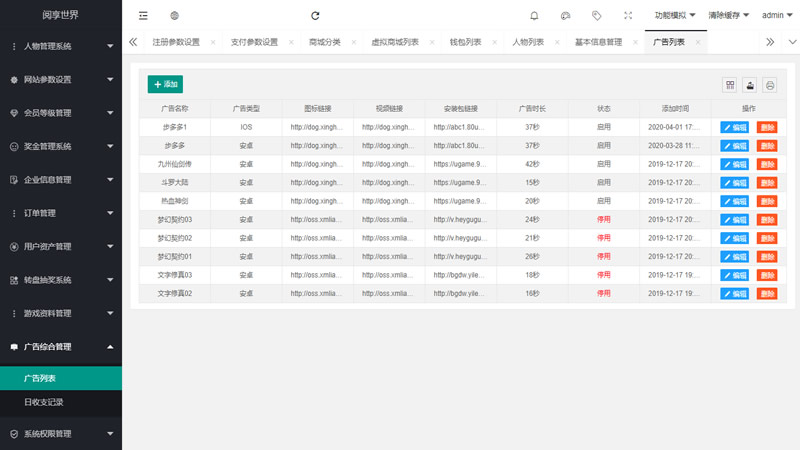Image resolution: width=800 pixels, height=450 pixels.
Task: Click the export icon above table
Action: pyautogui.click(x=749, y=85)
